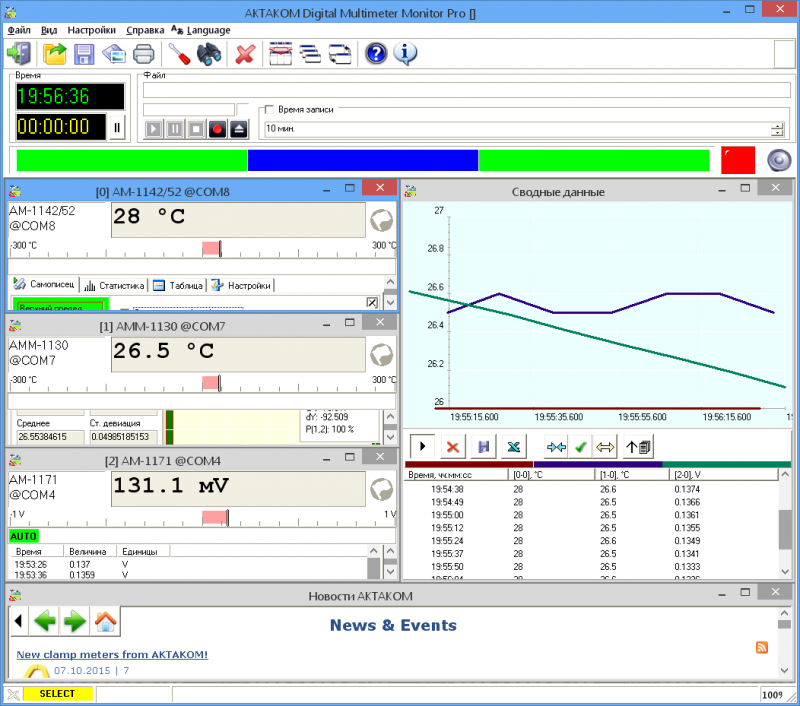Viewport: 800px width, 706px height.
Task: Click the Время, чч:мм:сс column header
Action: [x=457, y=475]
